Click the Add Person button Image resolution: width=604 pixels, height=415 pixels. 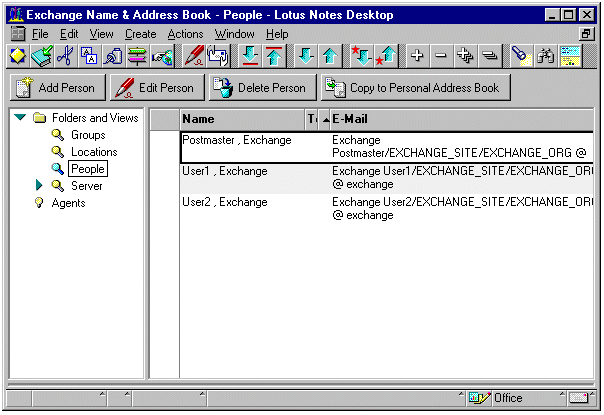57,88
